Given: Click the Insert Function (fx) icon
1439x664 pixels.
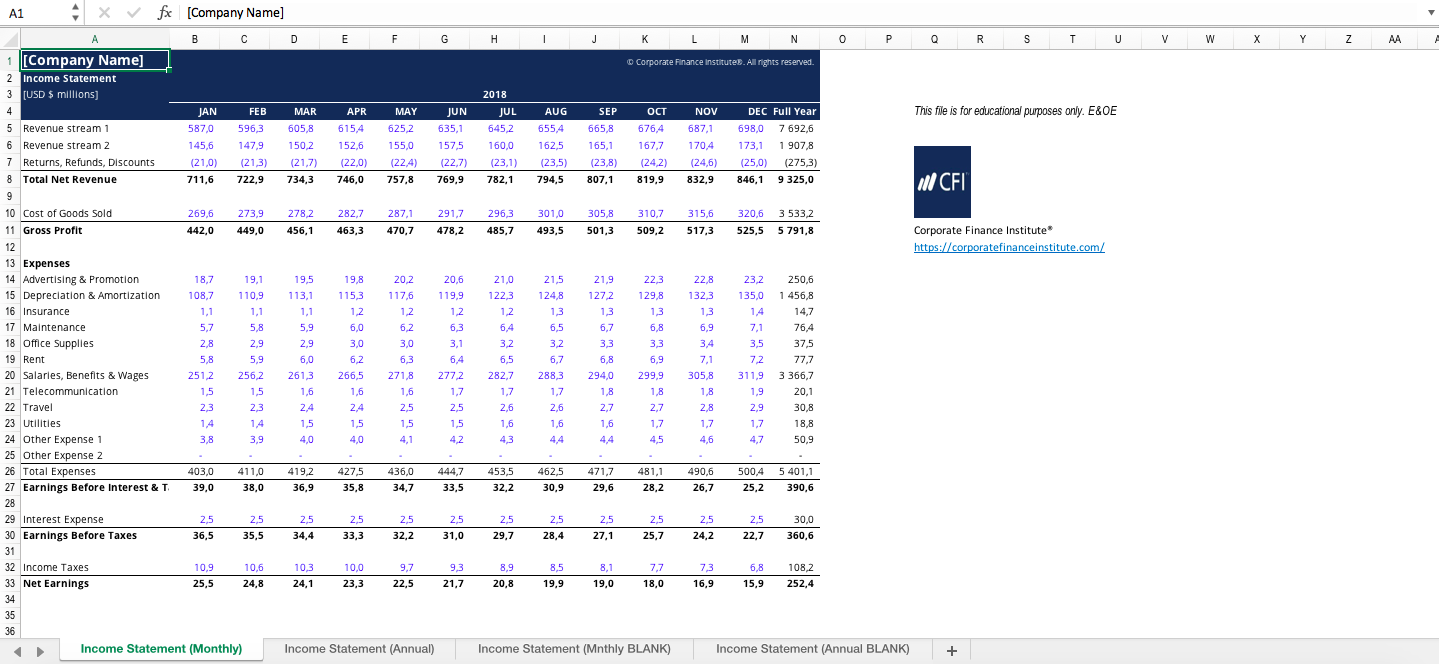Looking at the screenshot, I should pos(164,13).
